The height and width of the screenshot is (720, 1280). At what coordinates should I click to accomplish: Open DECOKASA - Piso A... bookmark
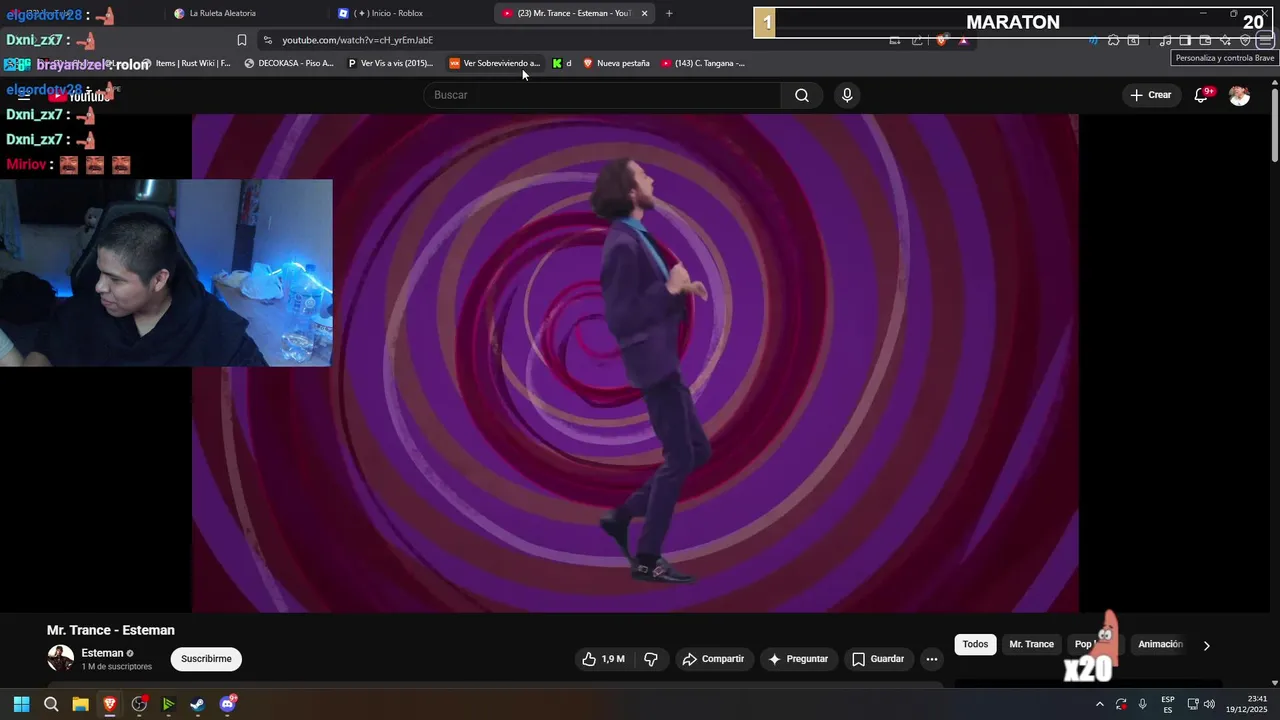tap(289, 63)
